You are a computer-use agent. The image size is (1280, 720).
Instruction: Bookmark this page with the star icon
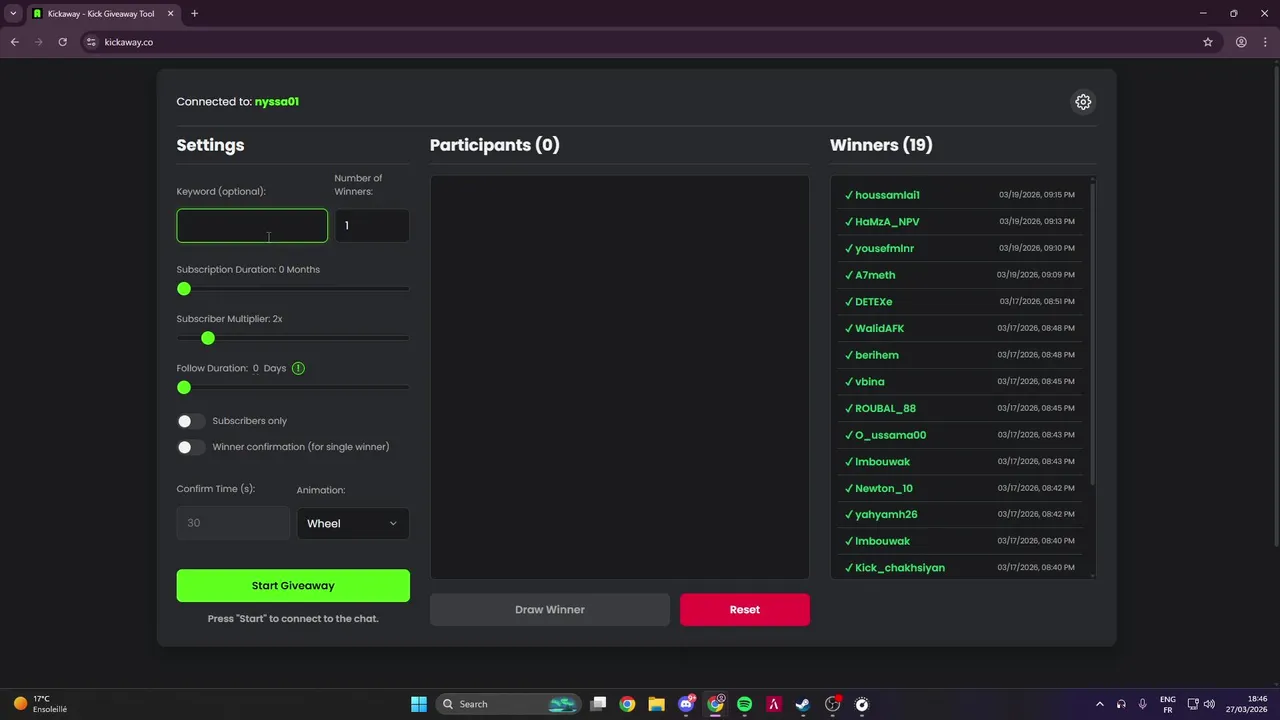[x=1208, y=42]
